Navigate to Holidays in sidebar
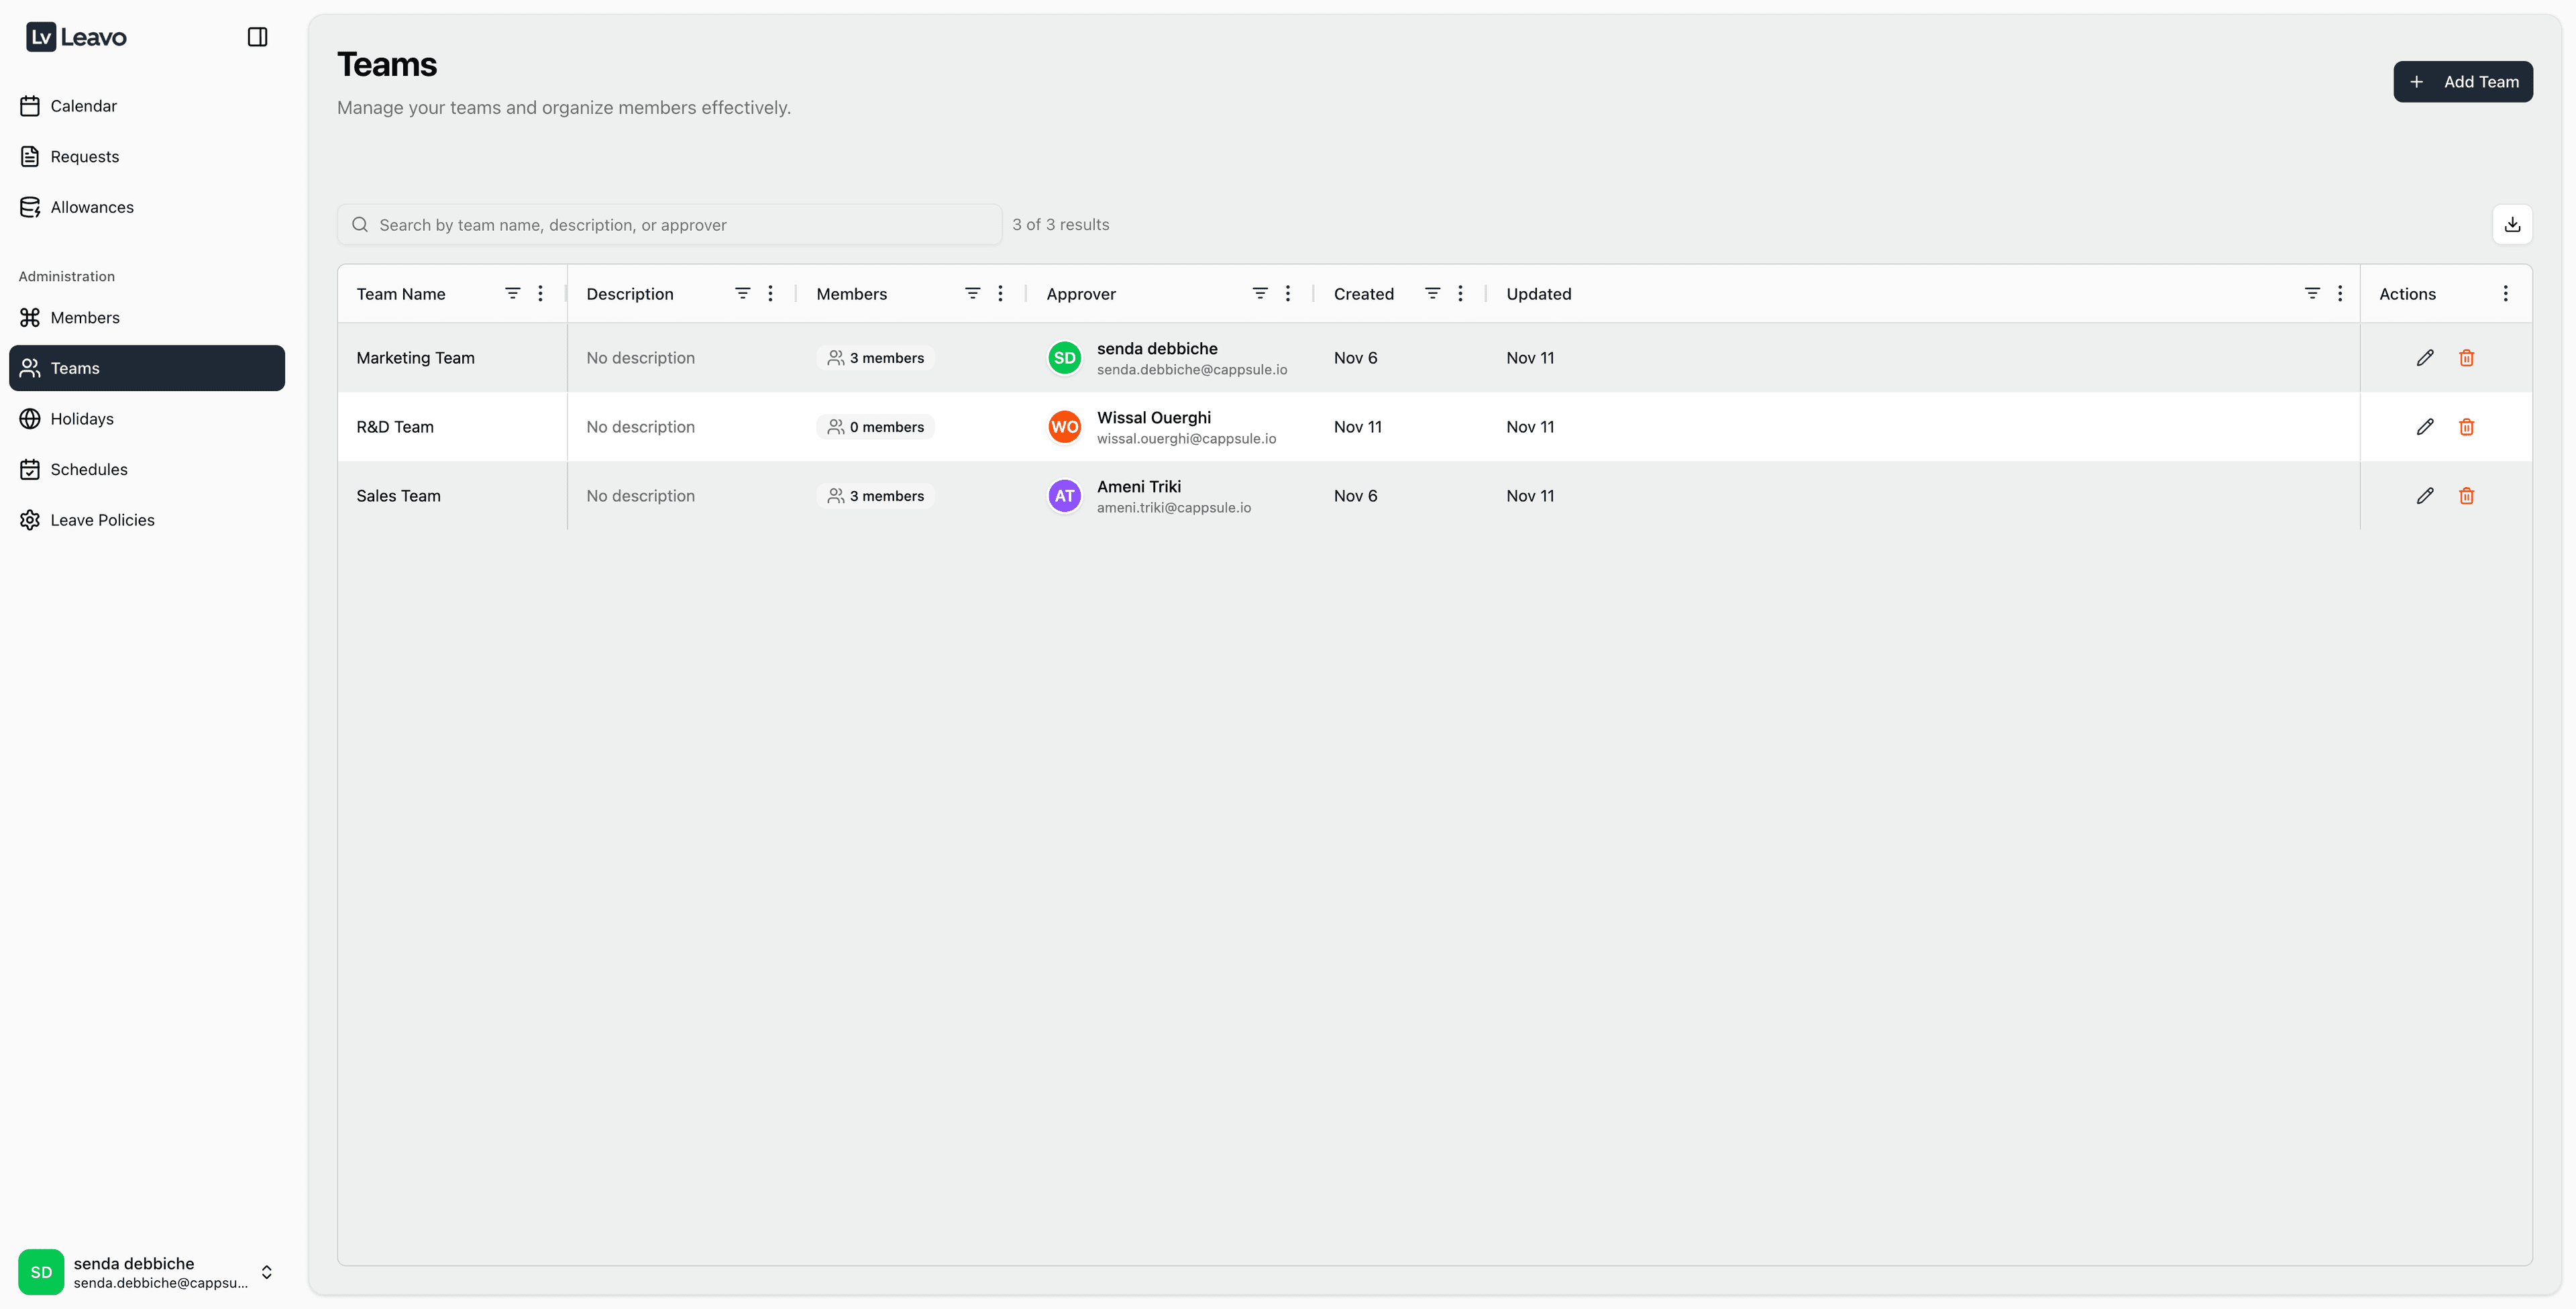Screen dimensions: 2576x1309 [82, 419]
